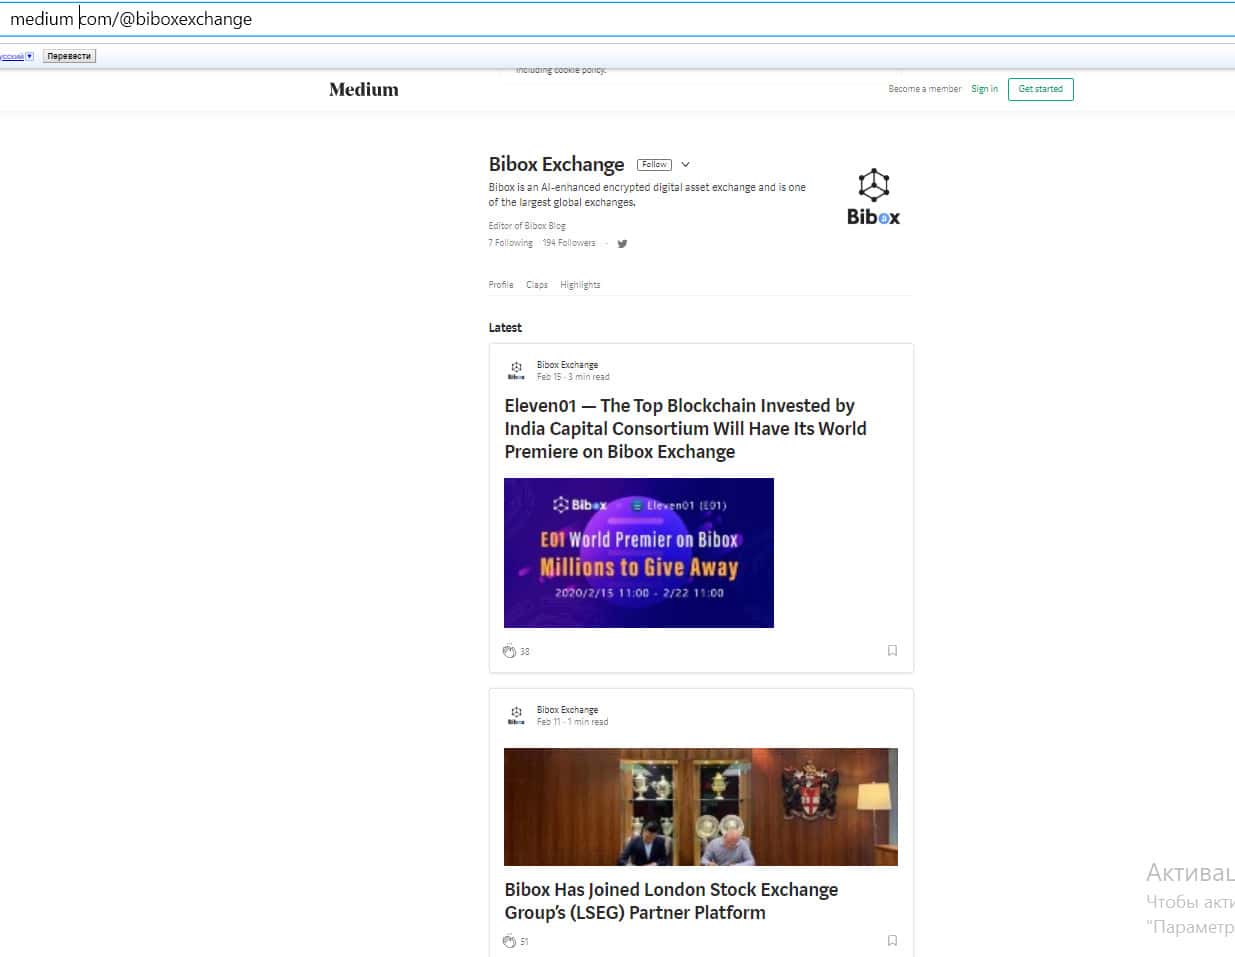
Task: Clap for the Eleven01 article
Action: [509, 651]
